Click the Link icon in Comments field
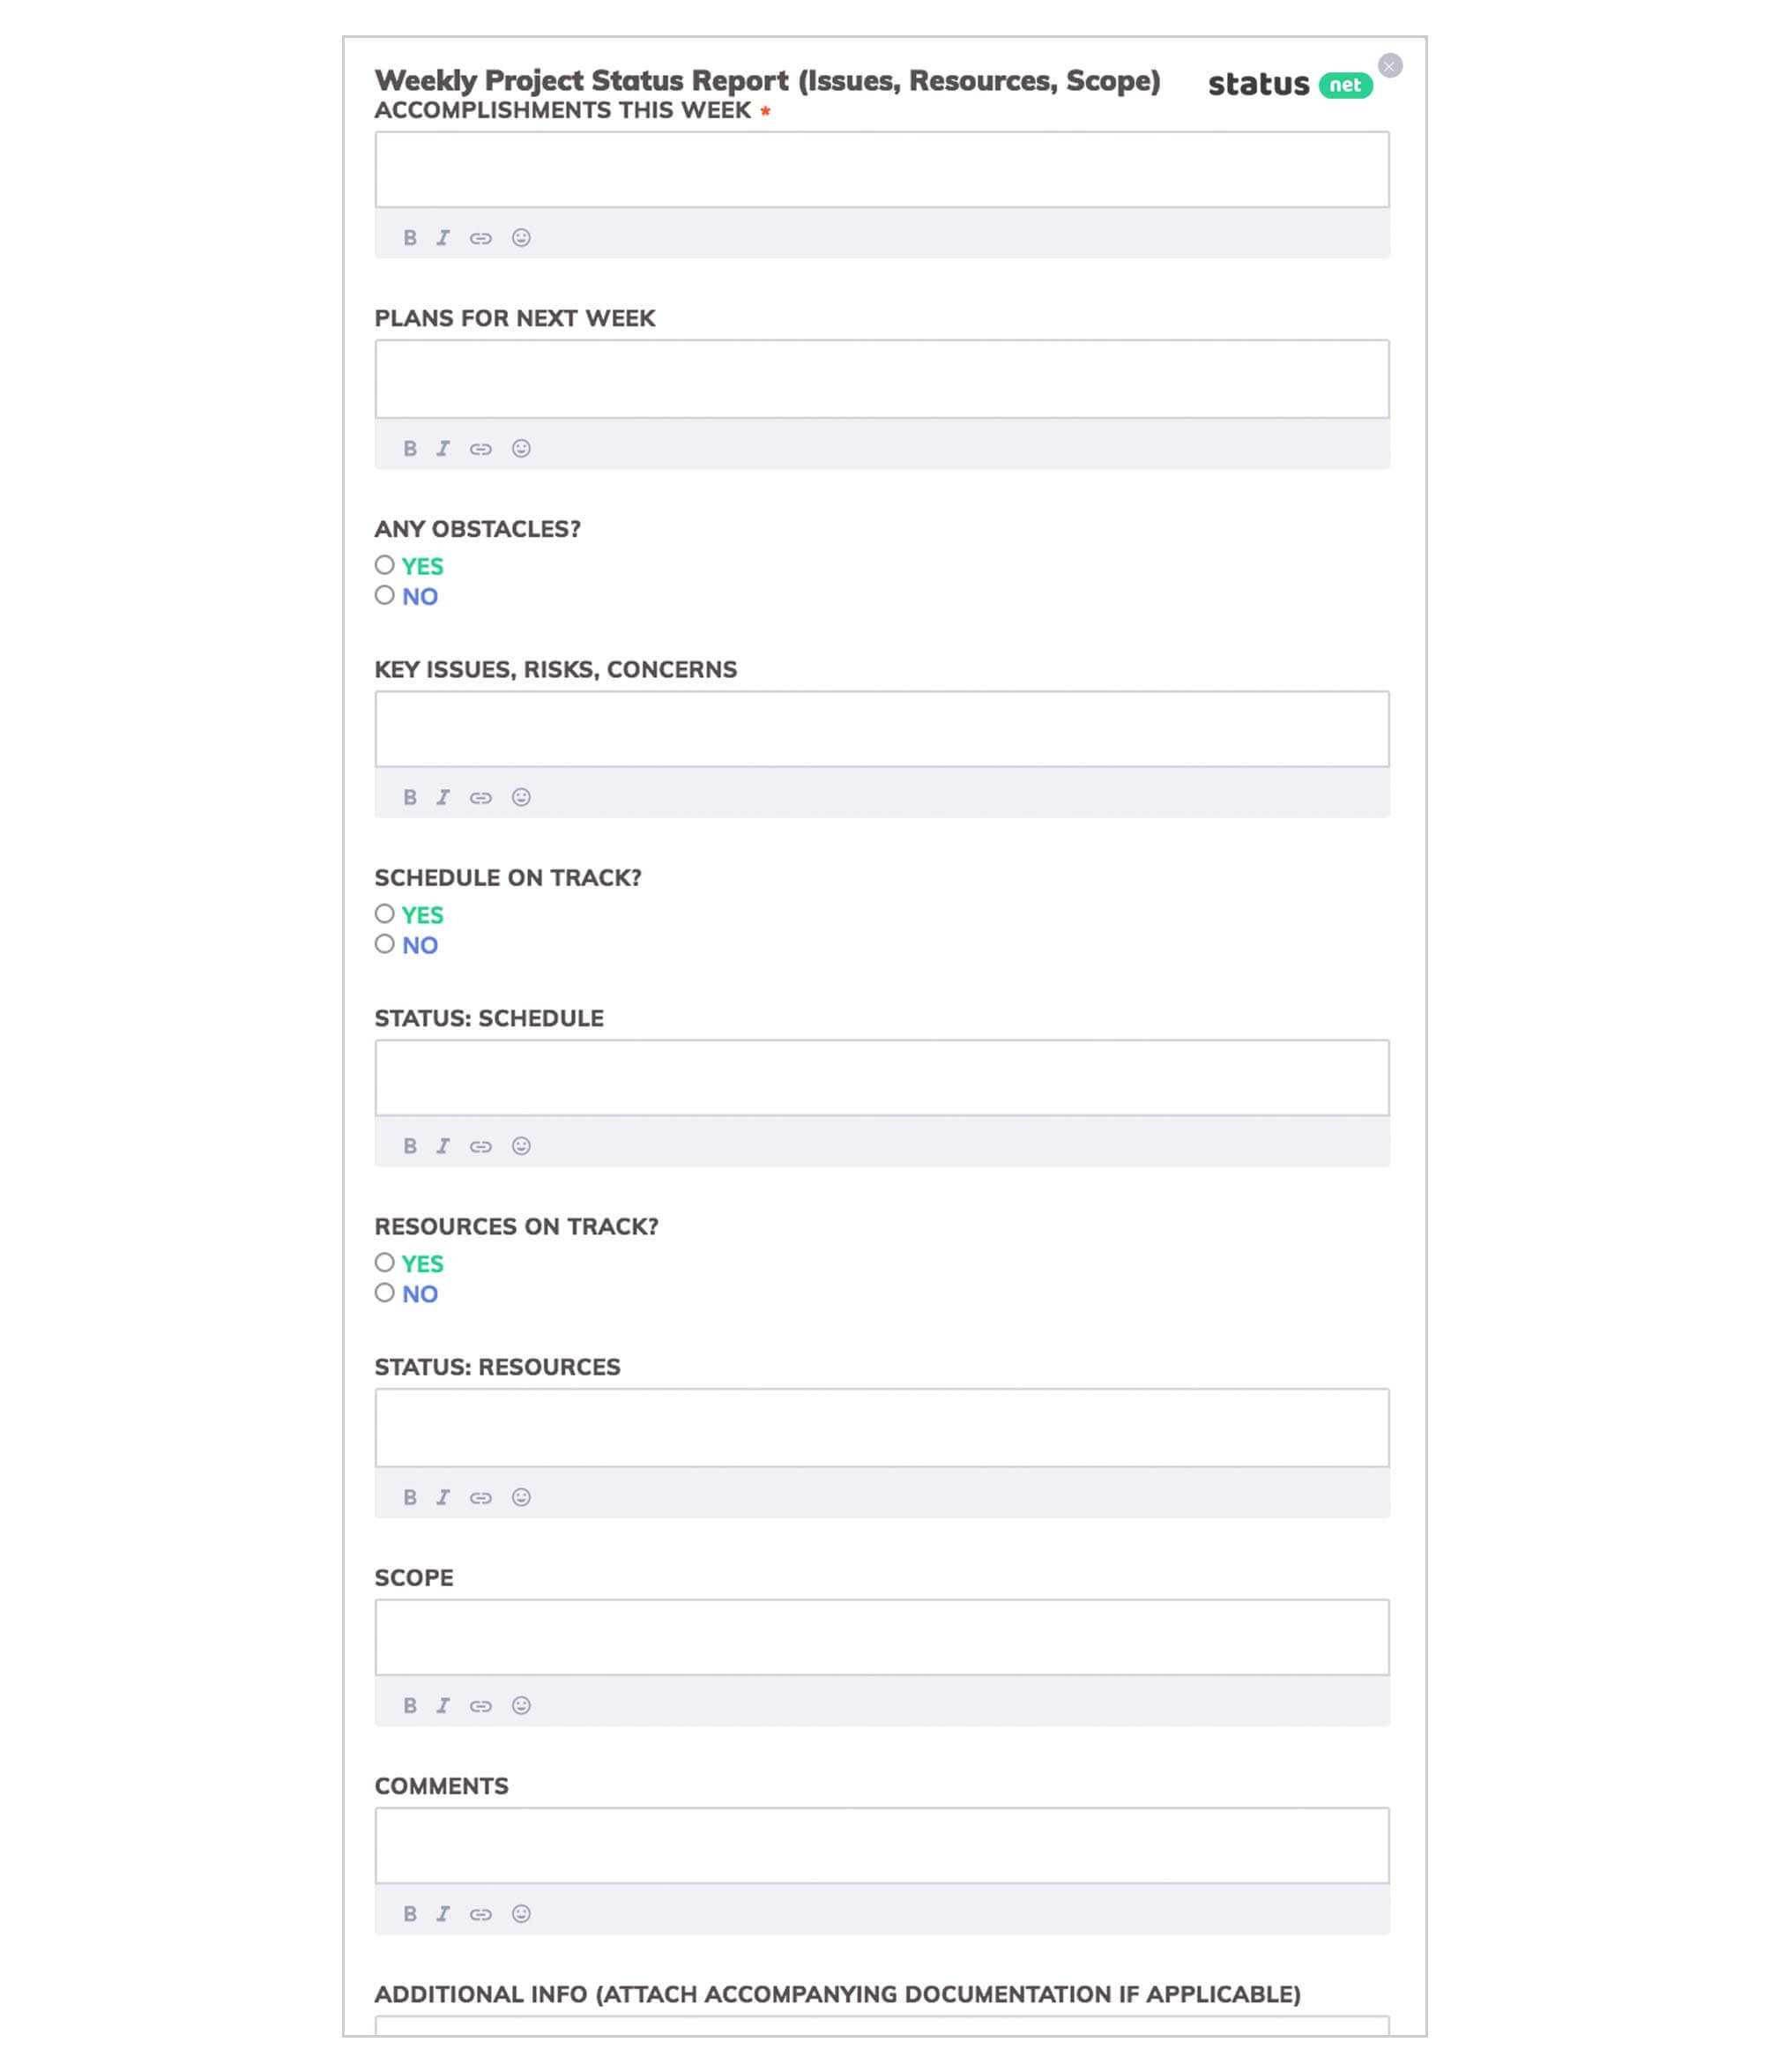 coord(483,1914)
